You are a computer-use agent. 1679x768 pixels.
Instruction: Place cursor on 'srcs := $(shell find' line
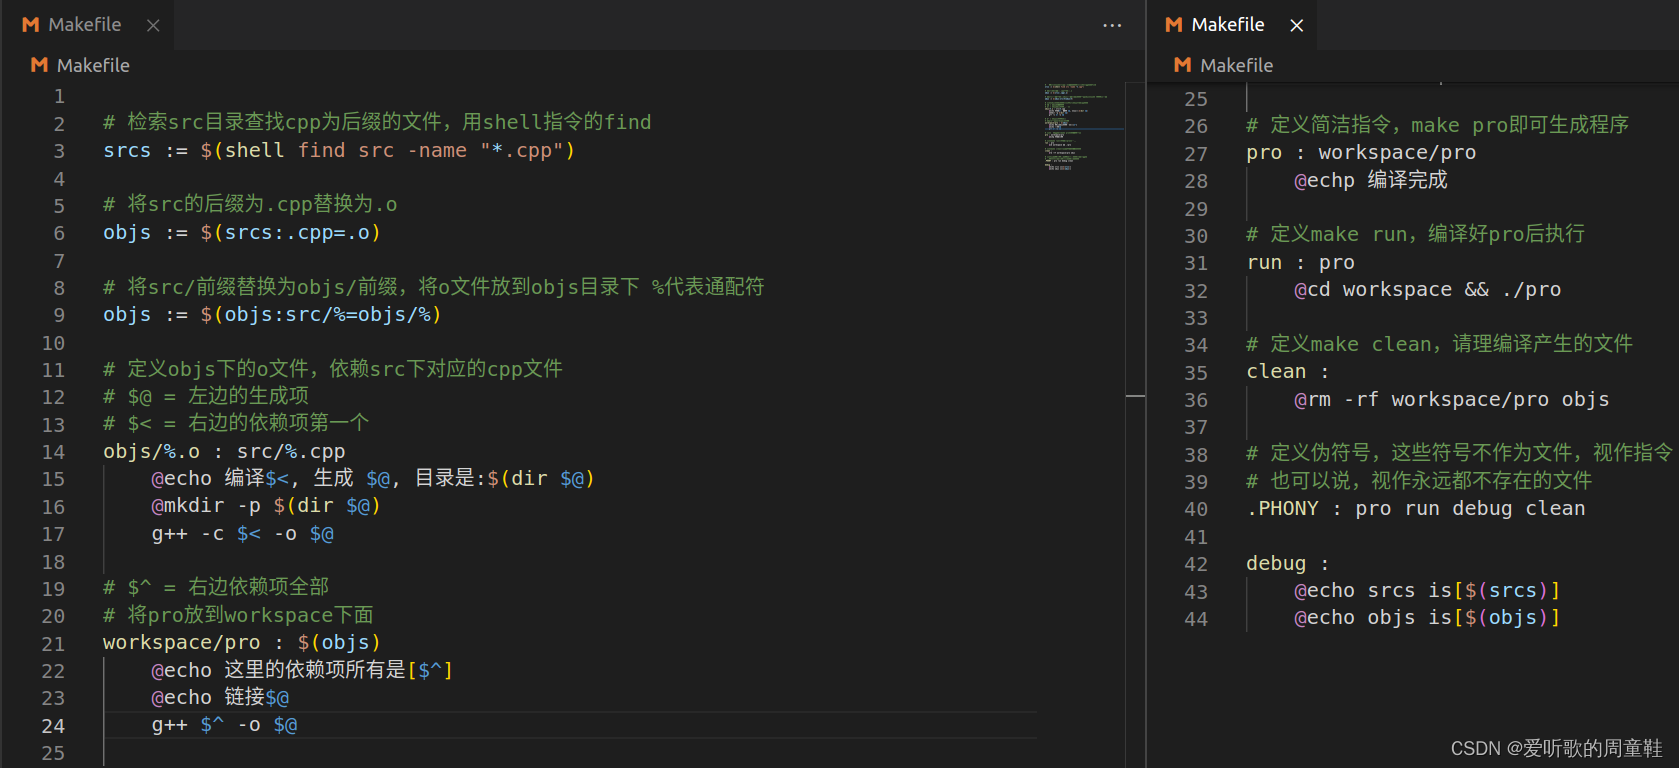pyautogui.click(x=339, y=151)
